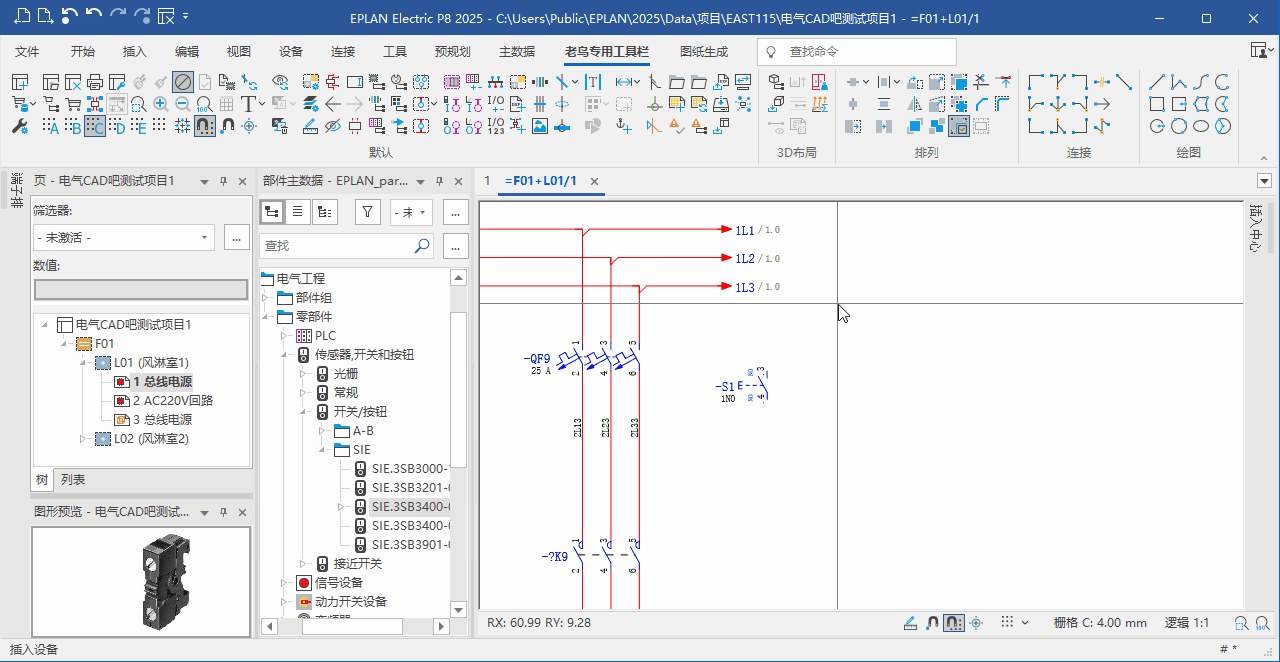Image resolution: width=1280 pixels, height=662 pixels.
Task: Select the ellipse drawing tool
Action: [1200, 126]
